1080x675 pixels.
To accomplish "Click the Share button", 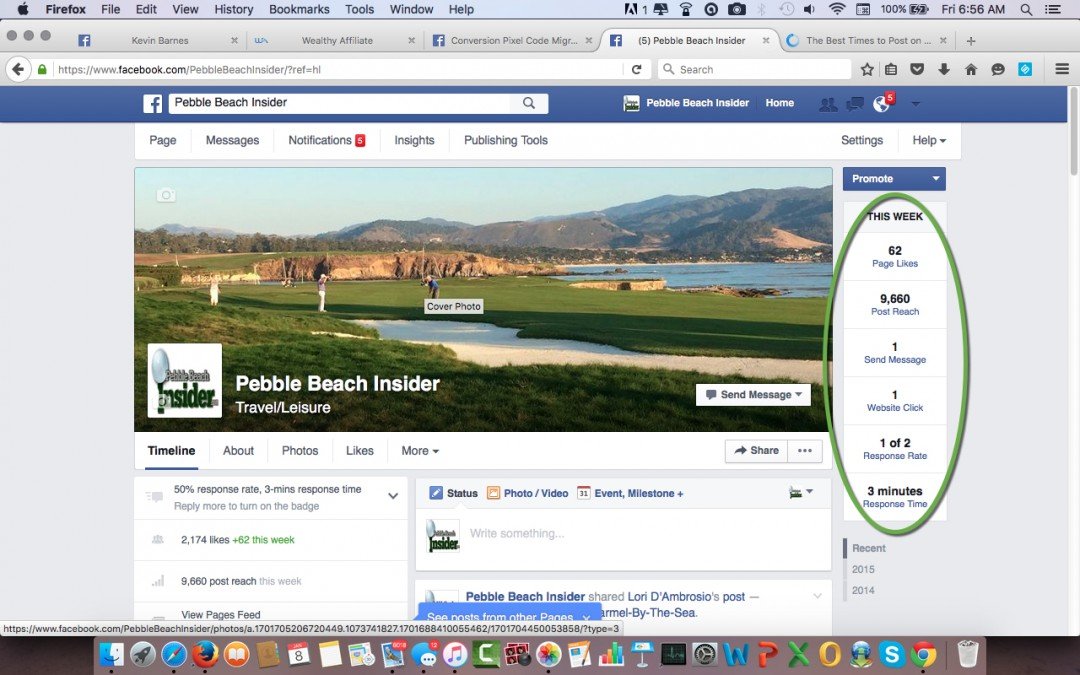I will (756, 450).
